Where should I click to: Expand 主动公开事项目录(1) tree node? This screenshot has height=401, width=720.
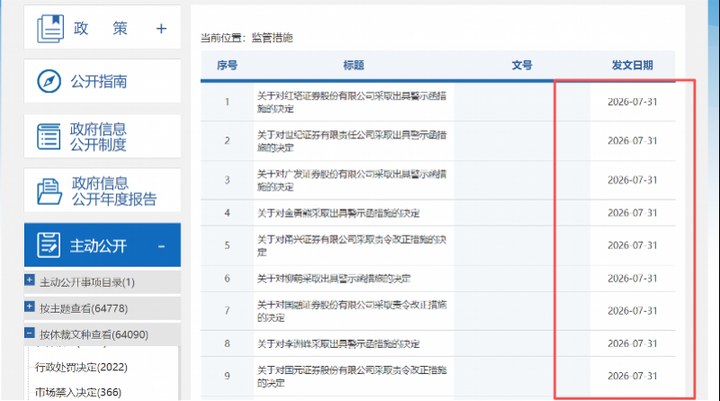pos(29,280)
